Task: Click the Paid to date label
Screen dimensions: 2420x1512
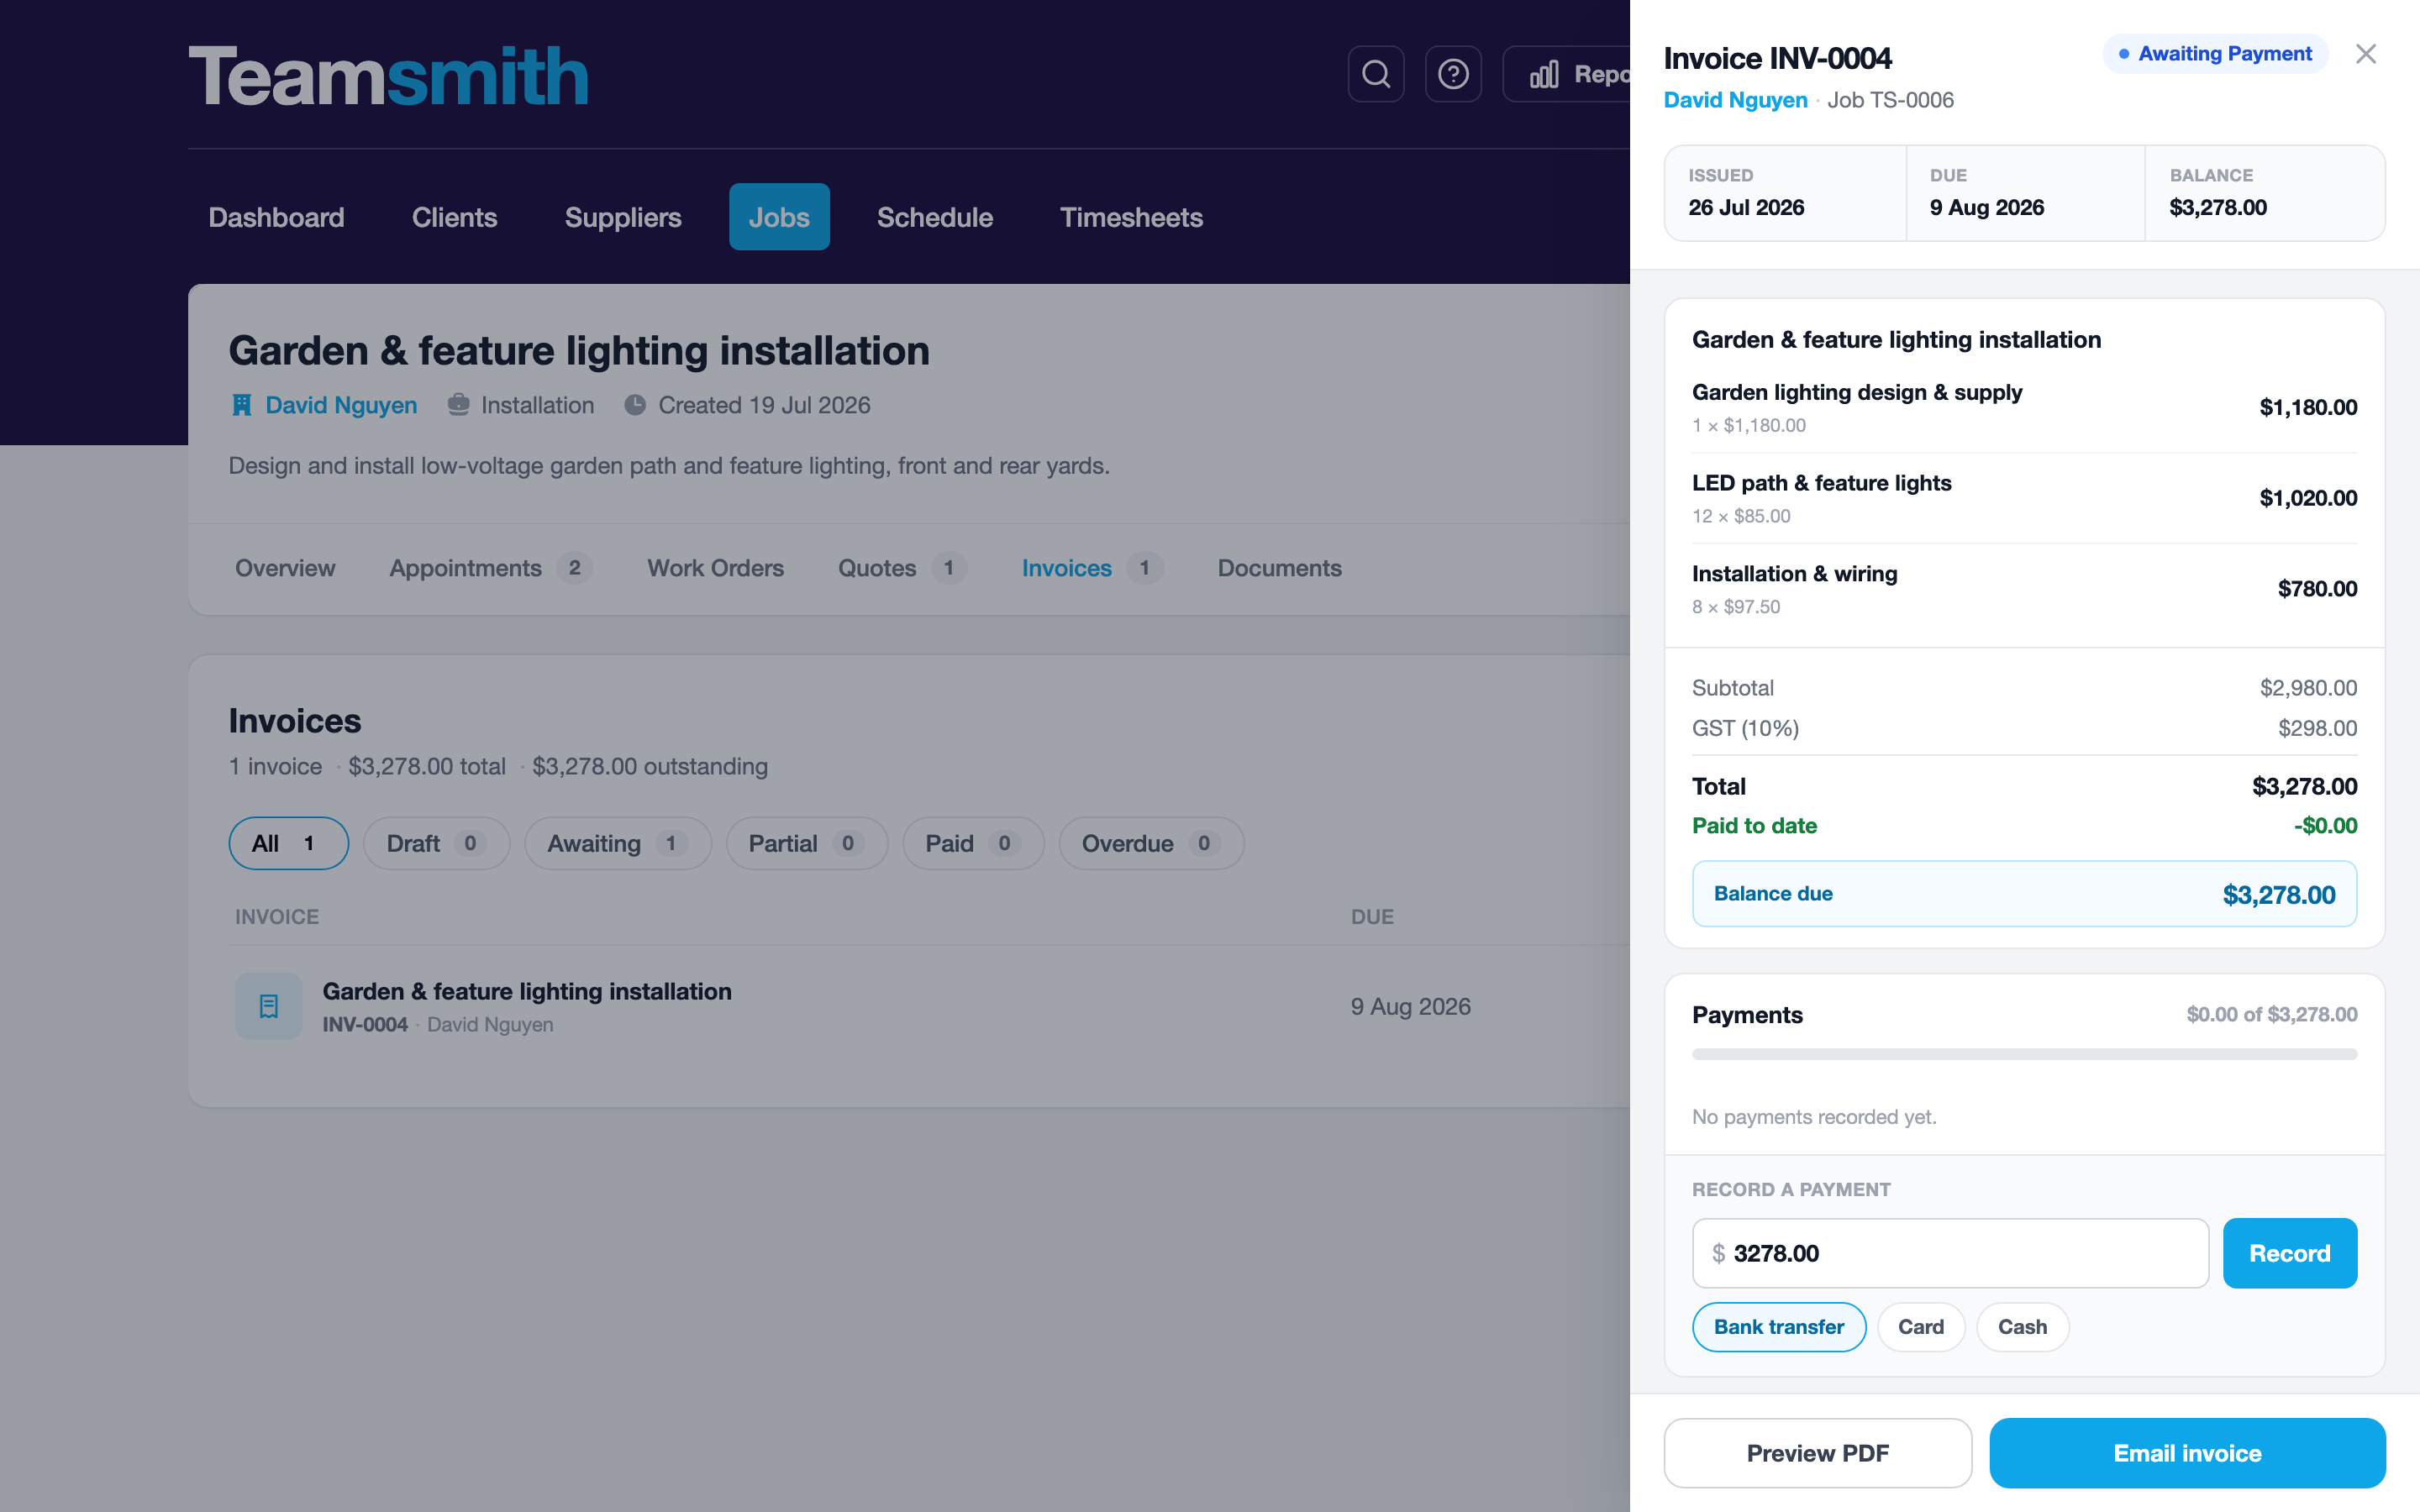Action: coord(1754,826)
